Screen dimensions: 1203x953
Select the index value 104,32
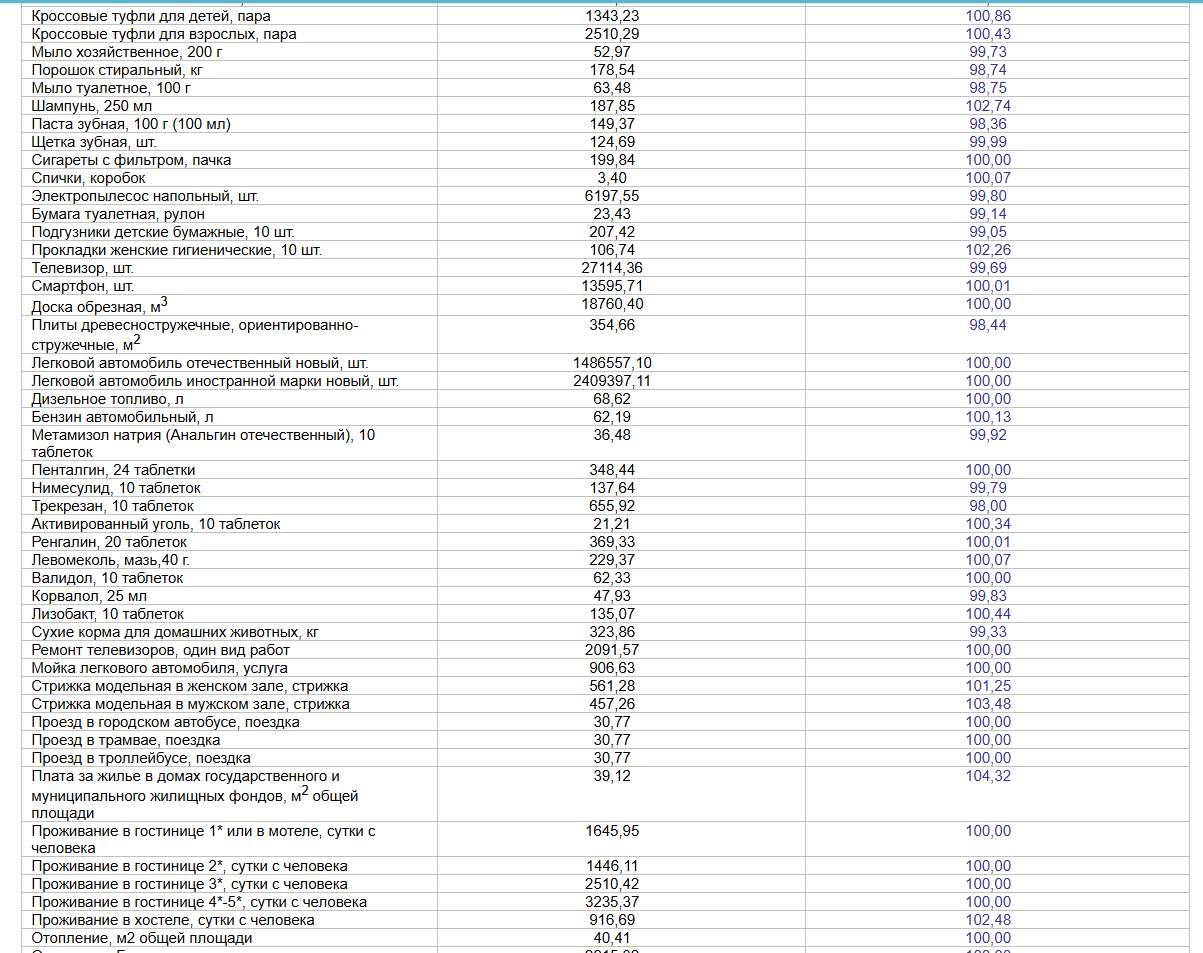[x=988, y=776]
